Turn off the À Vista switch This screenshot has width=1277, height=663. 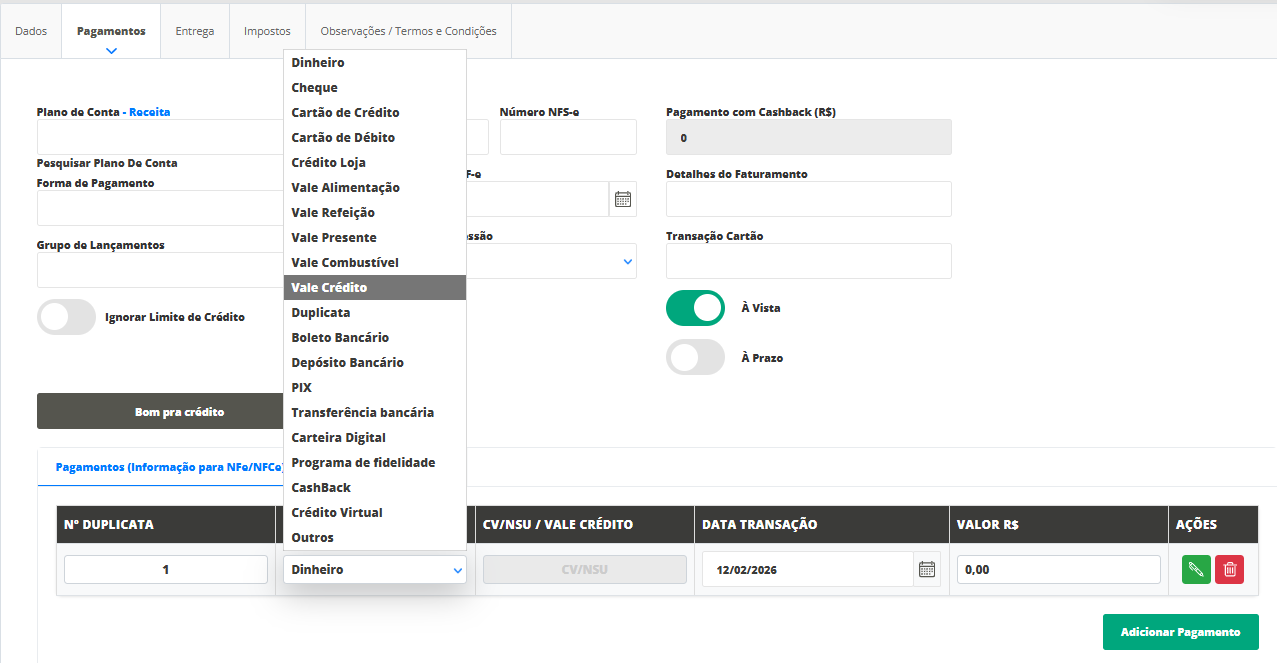point(695,308)
